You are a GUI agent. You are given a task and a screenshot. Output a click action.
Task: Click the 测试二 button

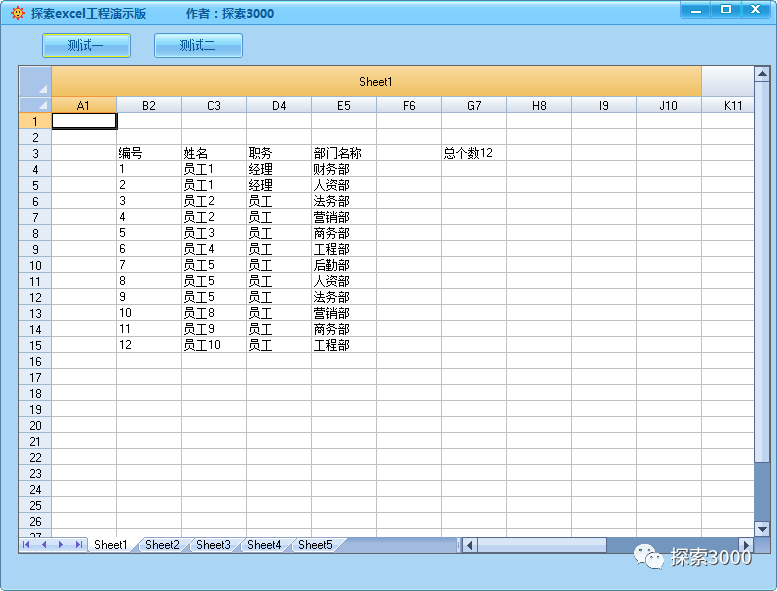198,46
